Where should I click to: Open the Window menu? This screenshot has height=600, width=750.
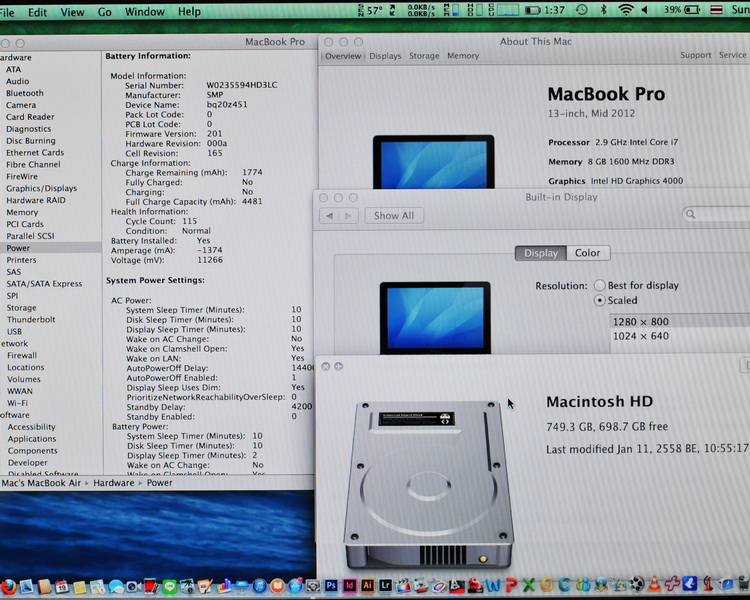click(x=144, y=11)
